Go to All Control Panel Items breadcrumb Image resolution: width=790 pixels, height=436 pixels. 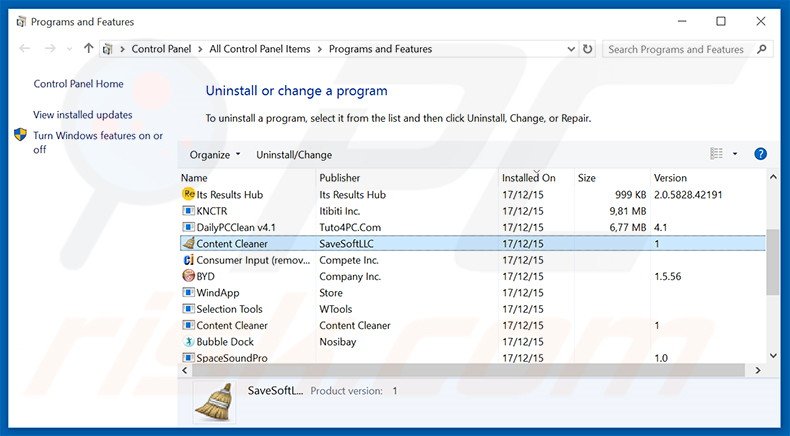coord(260,49)
